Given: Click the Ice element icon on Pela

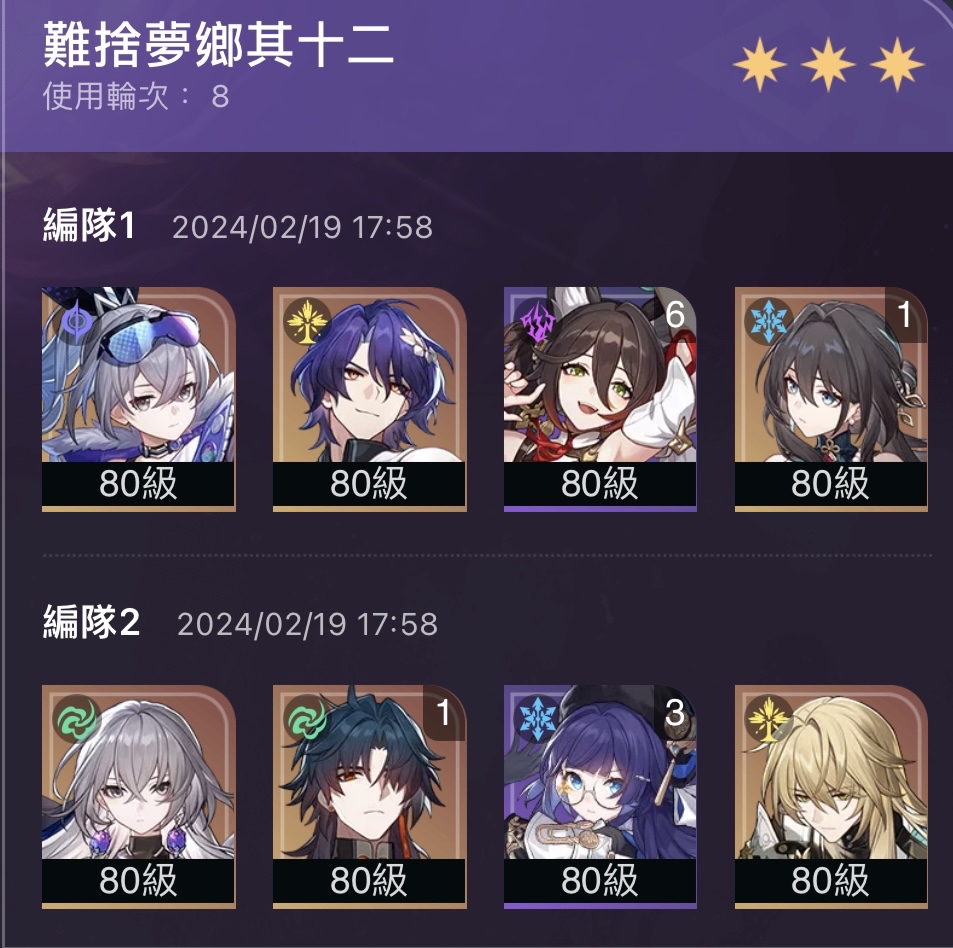Looking at the screenshot, I should click(x=537, y=718).
